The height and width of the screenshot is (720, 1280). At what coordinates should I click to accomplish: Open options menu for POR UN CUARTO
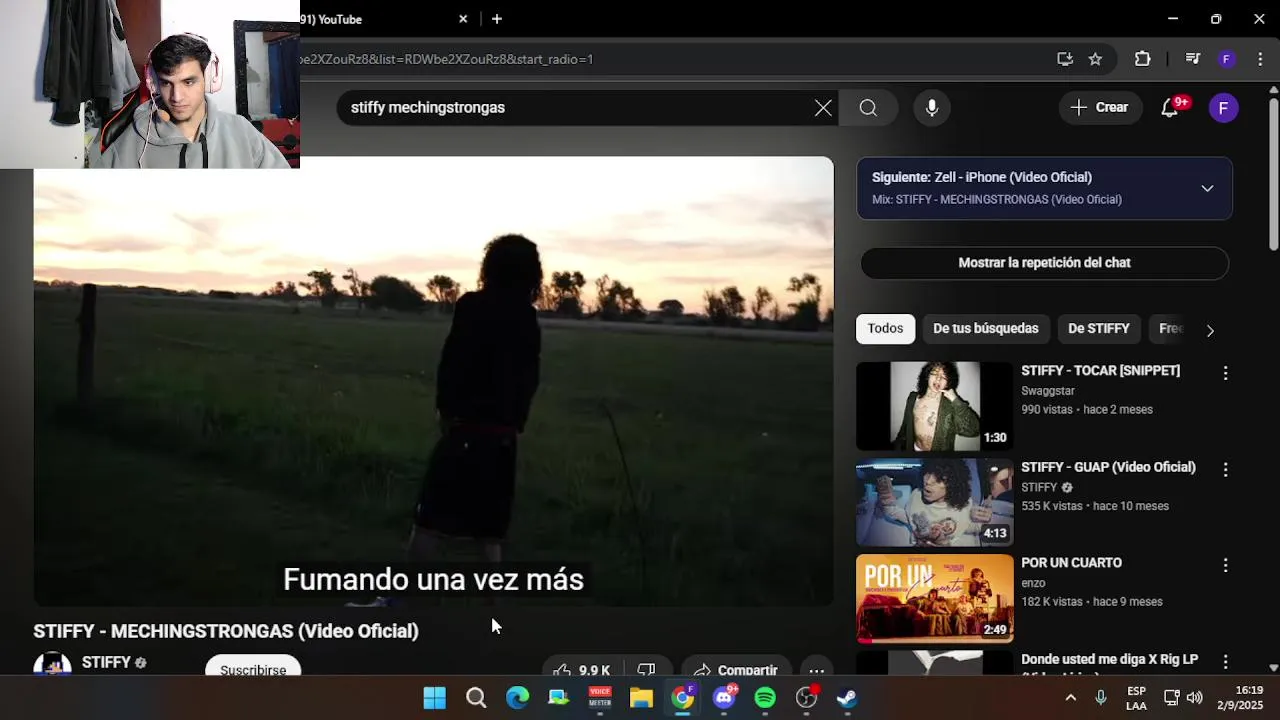pos(1225,565)
